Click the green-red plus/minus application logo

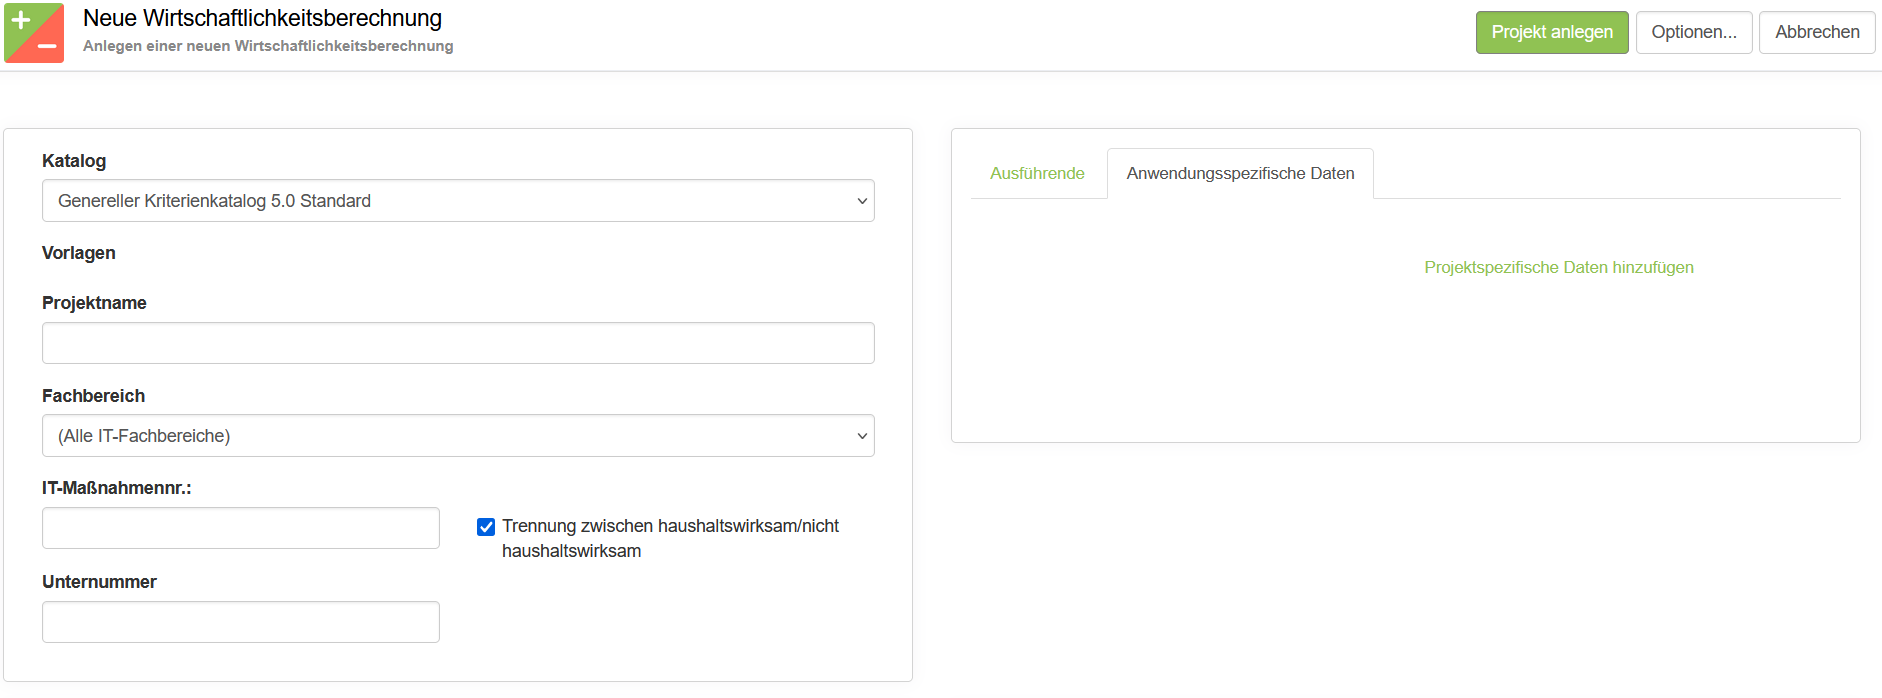pos(34,33)
